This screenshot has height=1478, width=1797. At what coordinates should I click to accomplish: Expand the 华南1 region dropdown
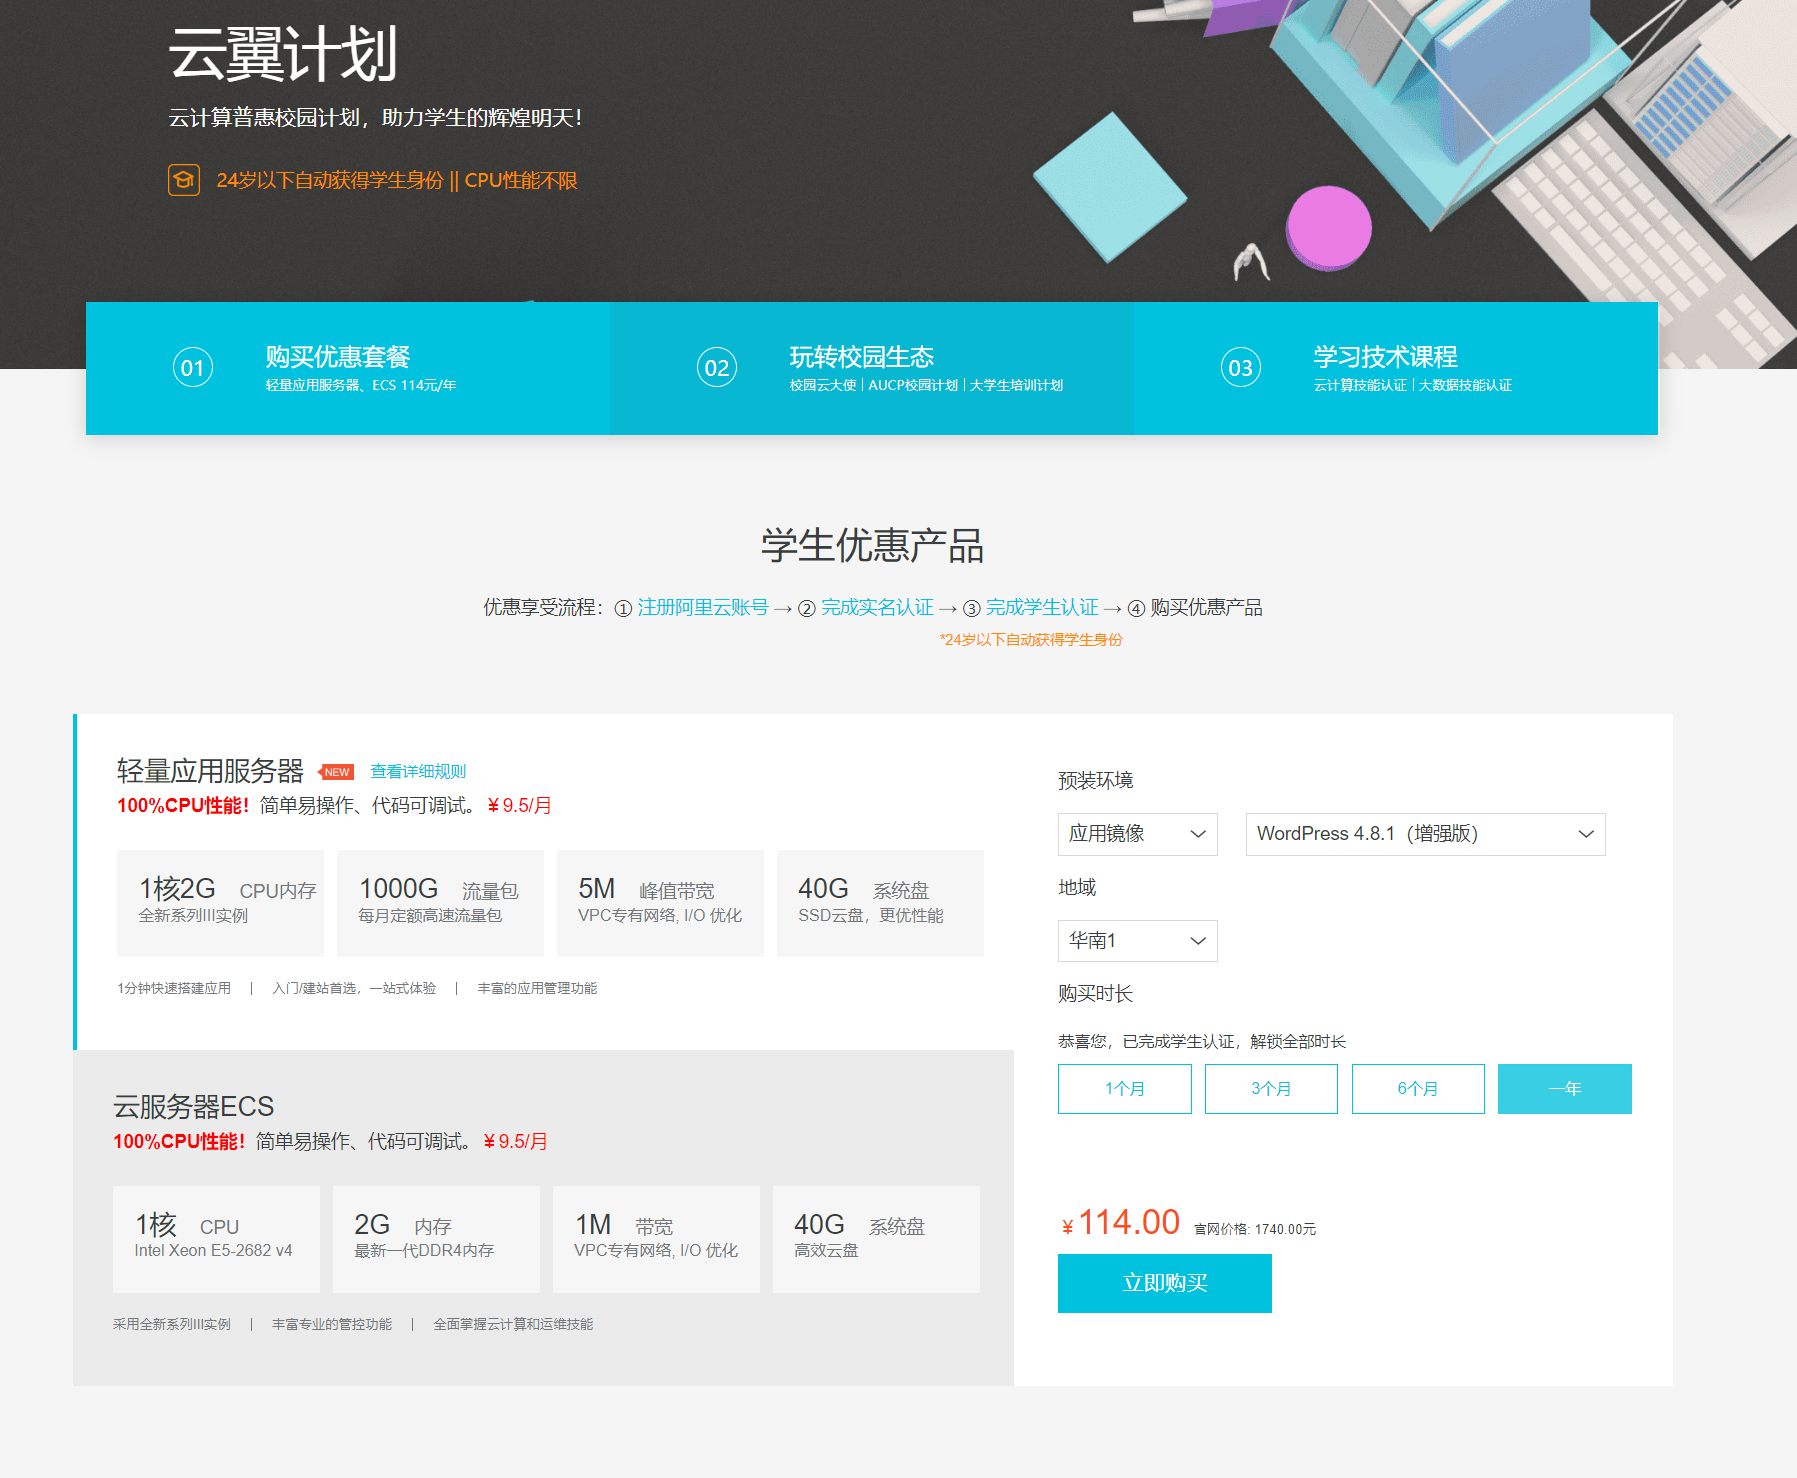tap(1138, 941)
